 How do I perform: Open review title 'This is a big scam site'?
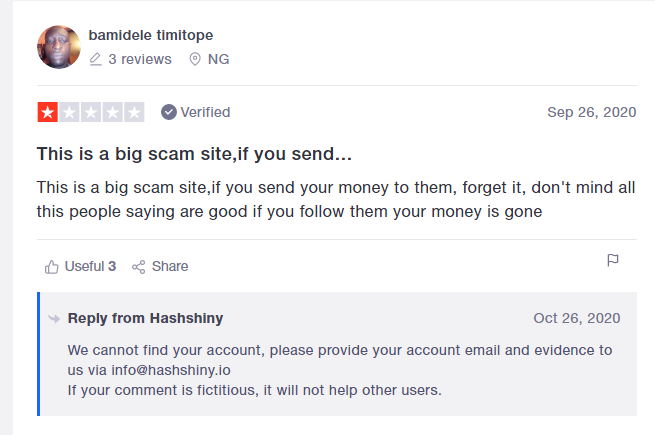click(x=194, y=154)
